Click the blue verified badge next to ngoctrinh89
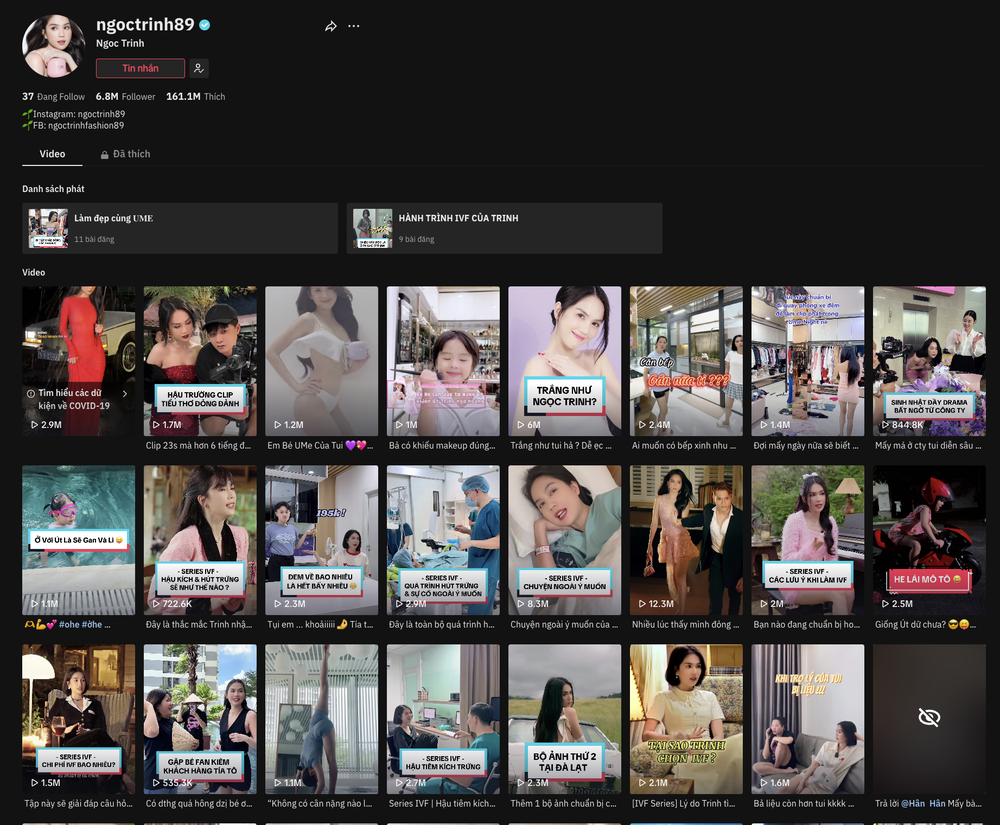Image resolution: width=1000 pixels, height=825 pixels. (205, 25)
